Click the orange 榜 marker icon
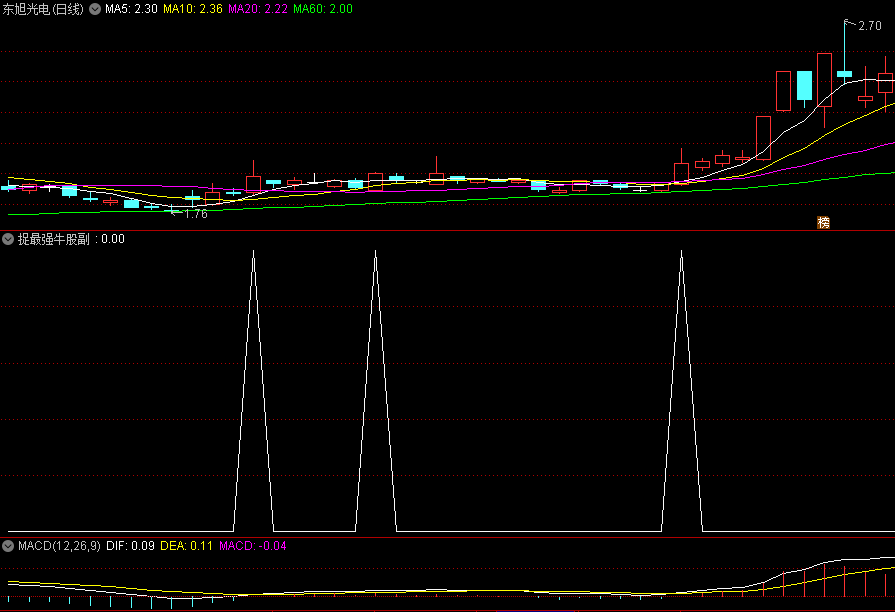 [x=823, y=223]
